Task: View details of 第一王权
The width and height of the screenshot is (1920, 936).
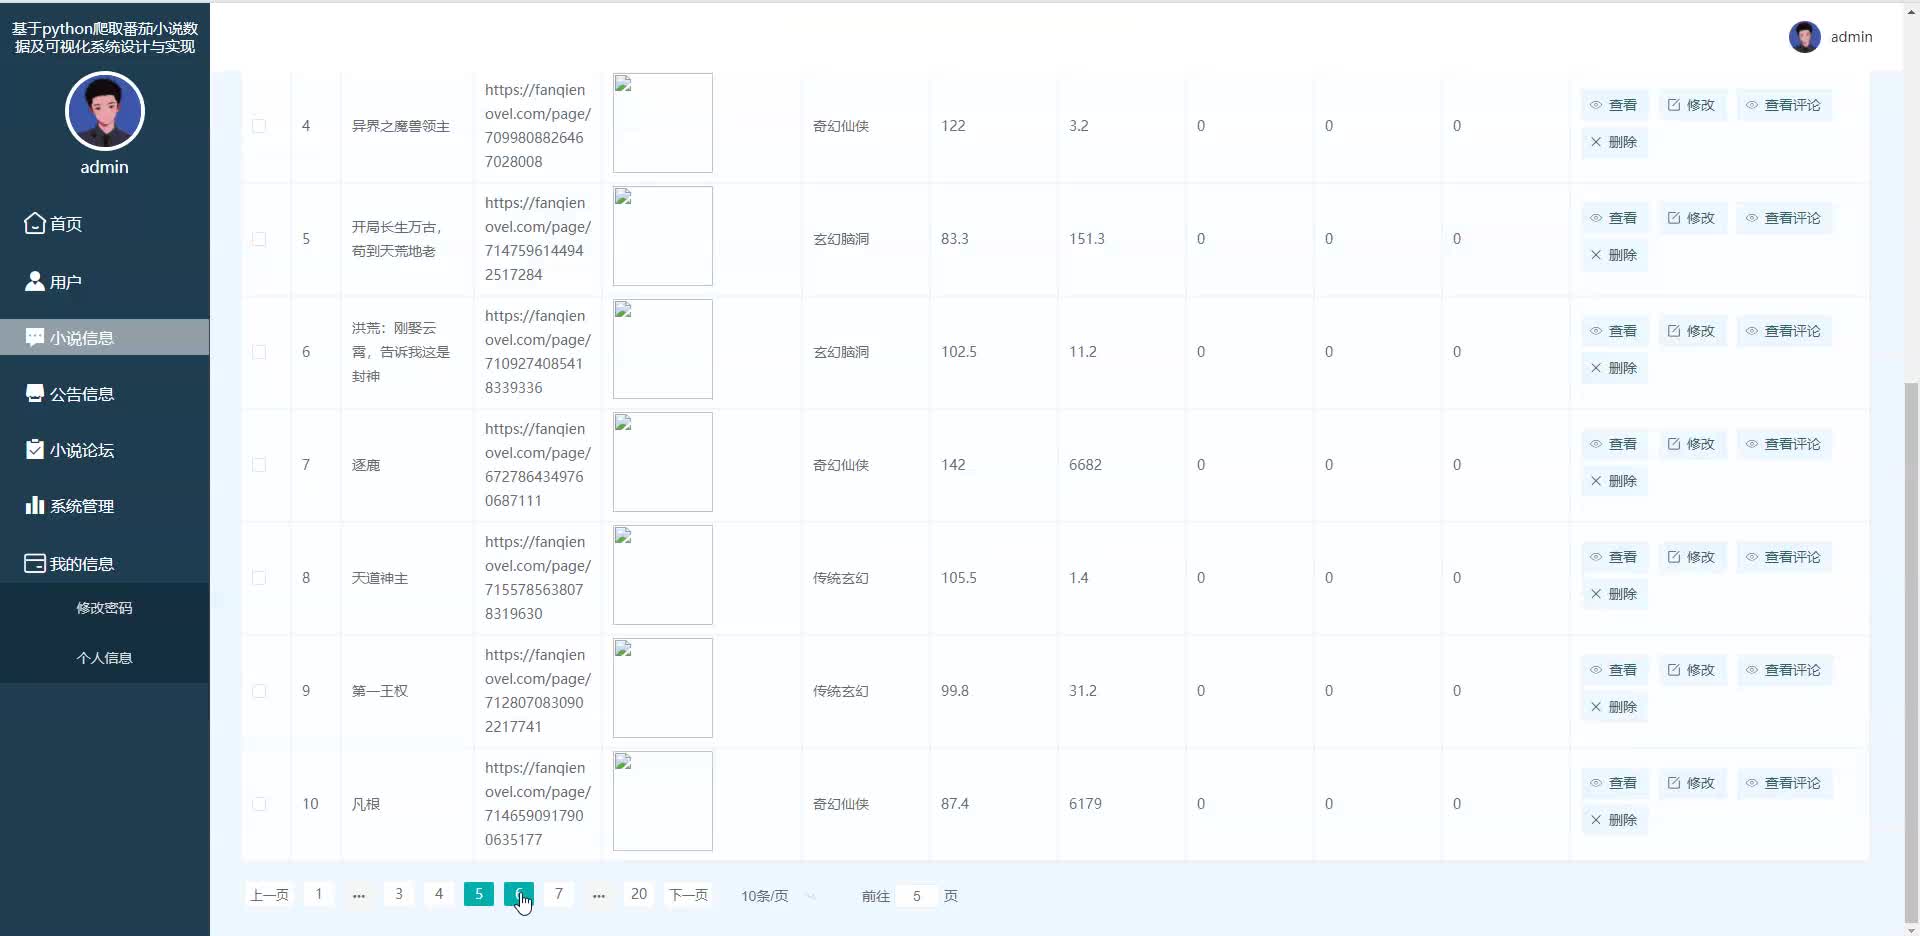Action: point(1614,670)
